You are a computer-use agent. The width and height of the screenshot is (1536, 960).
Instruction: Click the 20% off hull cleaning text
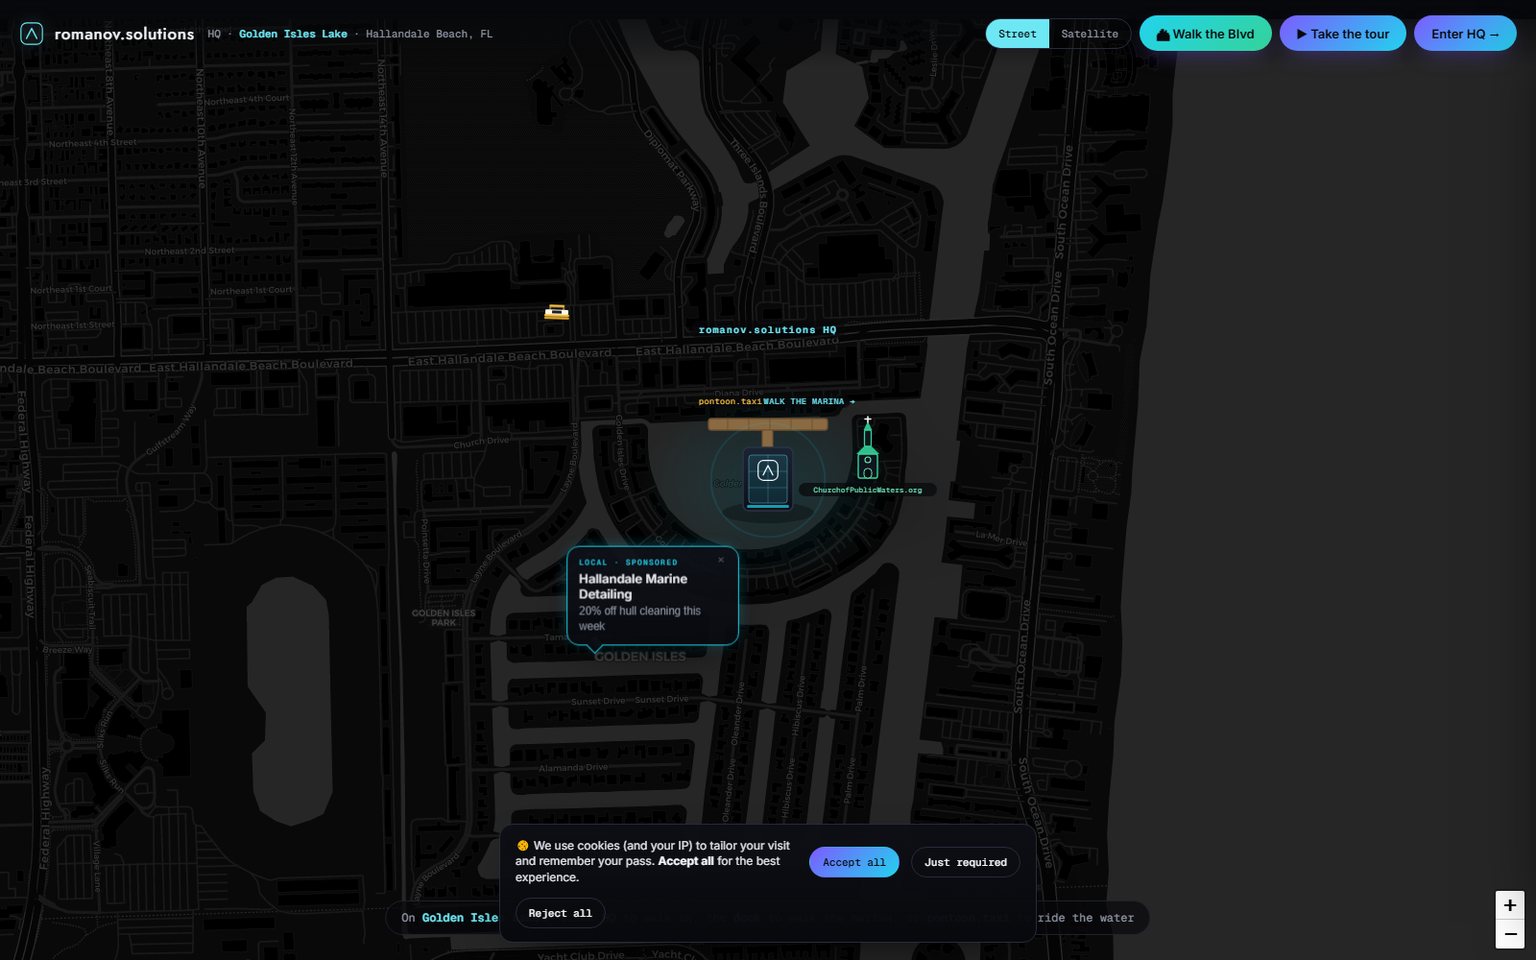(x=640, y=618)
